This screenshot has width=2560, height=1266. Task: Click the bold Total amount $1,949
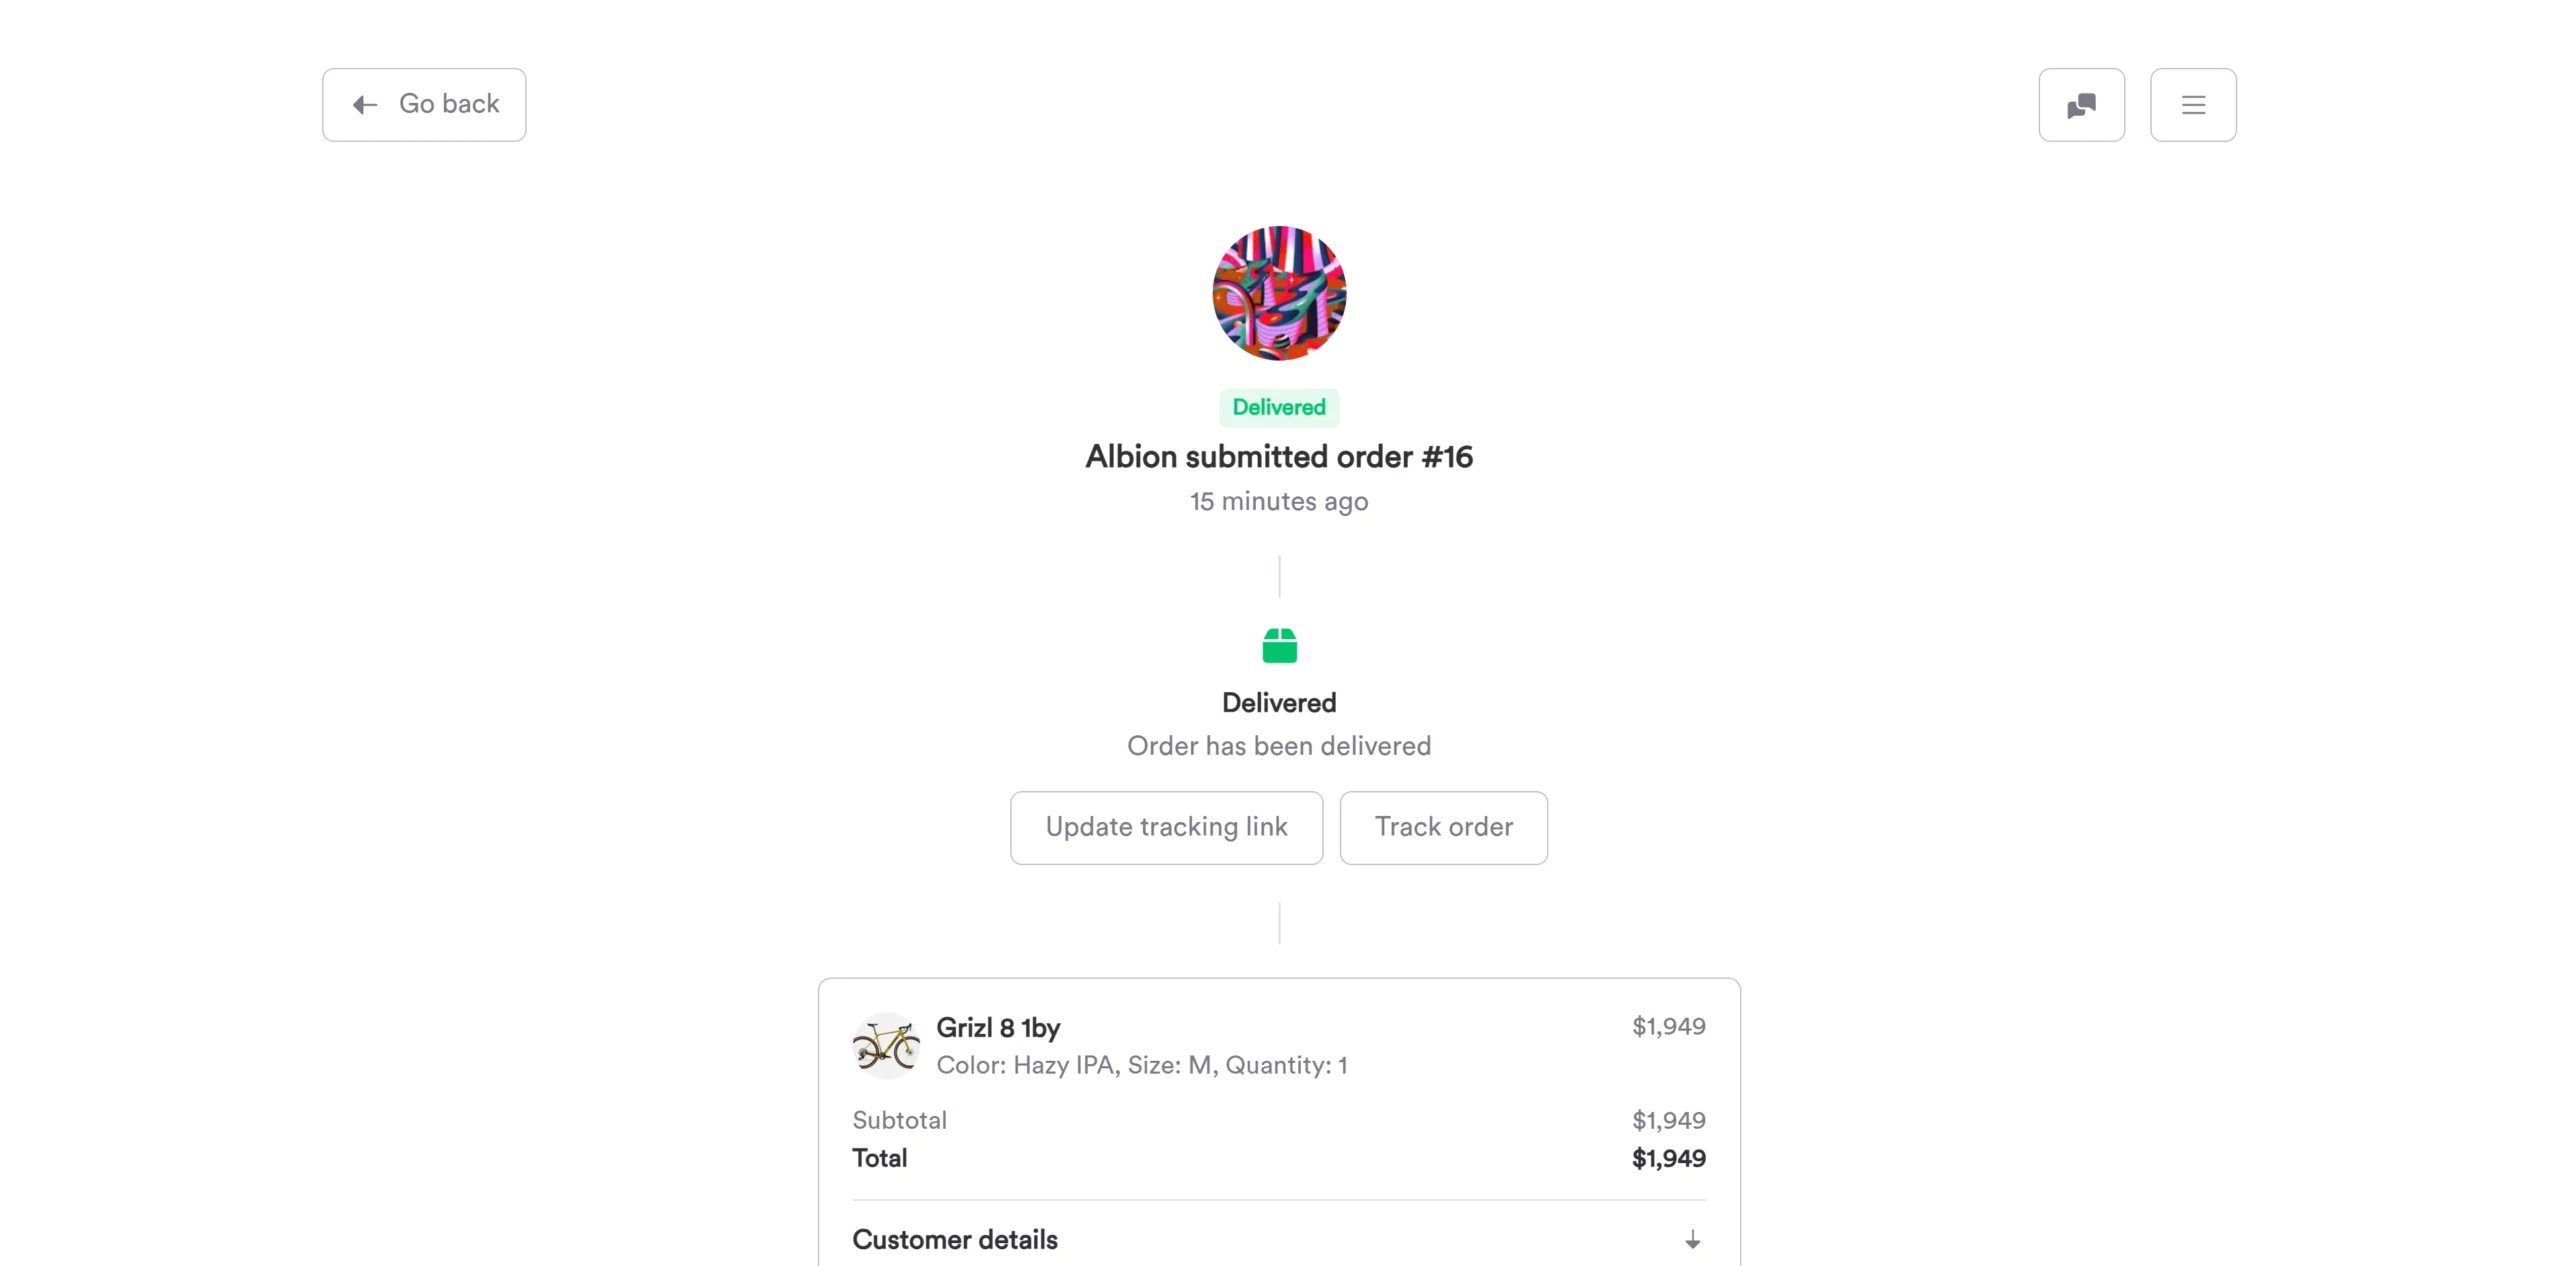(x=1669, y=1159)
